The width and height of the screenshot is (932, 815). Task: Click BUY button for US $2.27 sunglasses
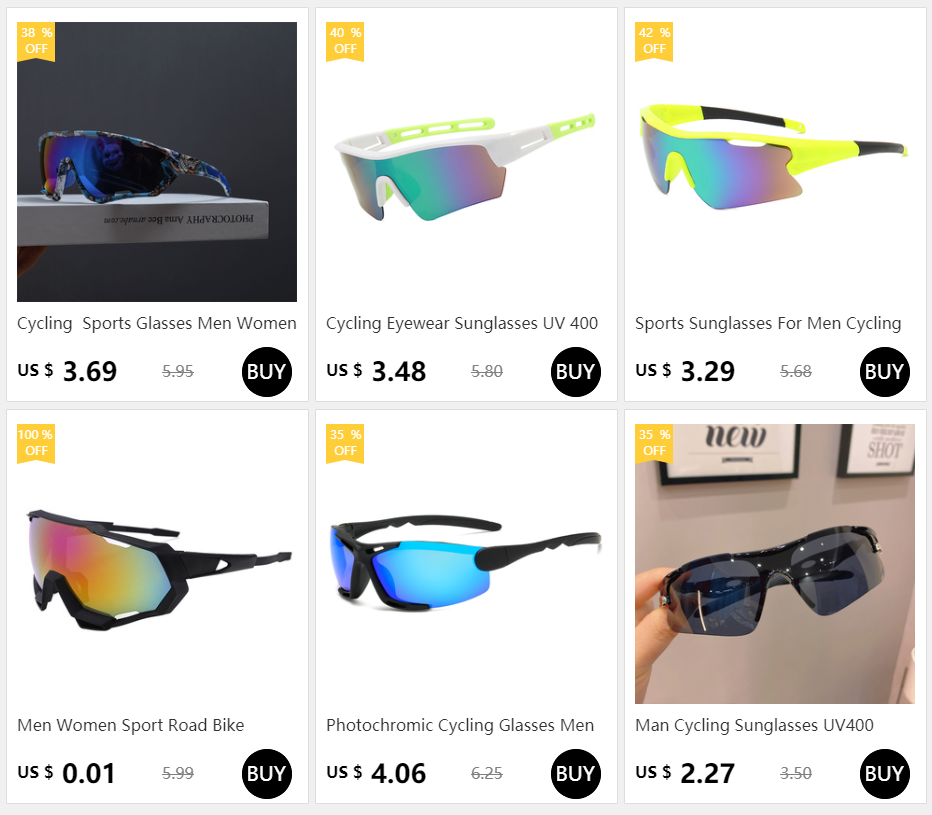point(884,773)
